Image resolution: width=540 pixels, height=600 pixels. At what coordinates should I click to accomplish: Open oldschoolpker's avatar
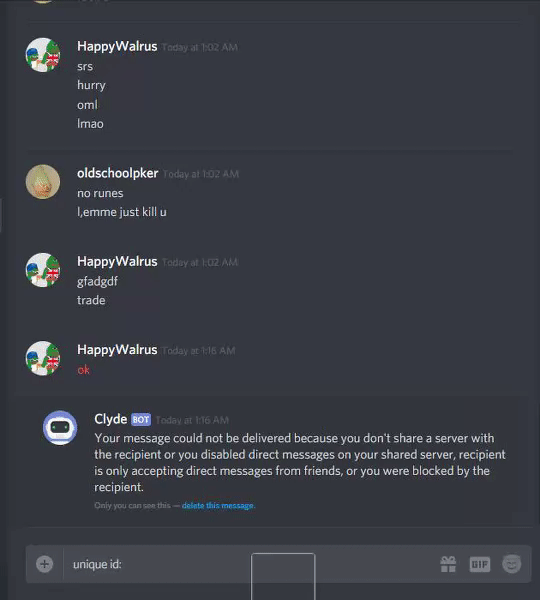(43, 182)
